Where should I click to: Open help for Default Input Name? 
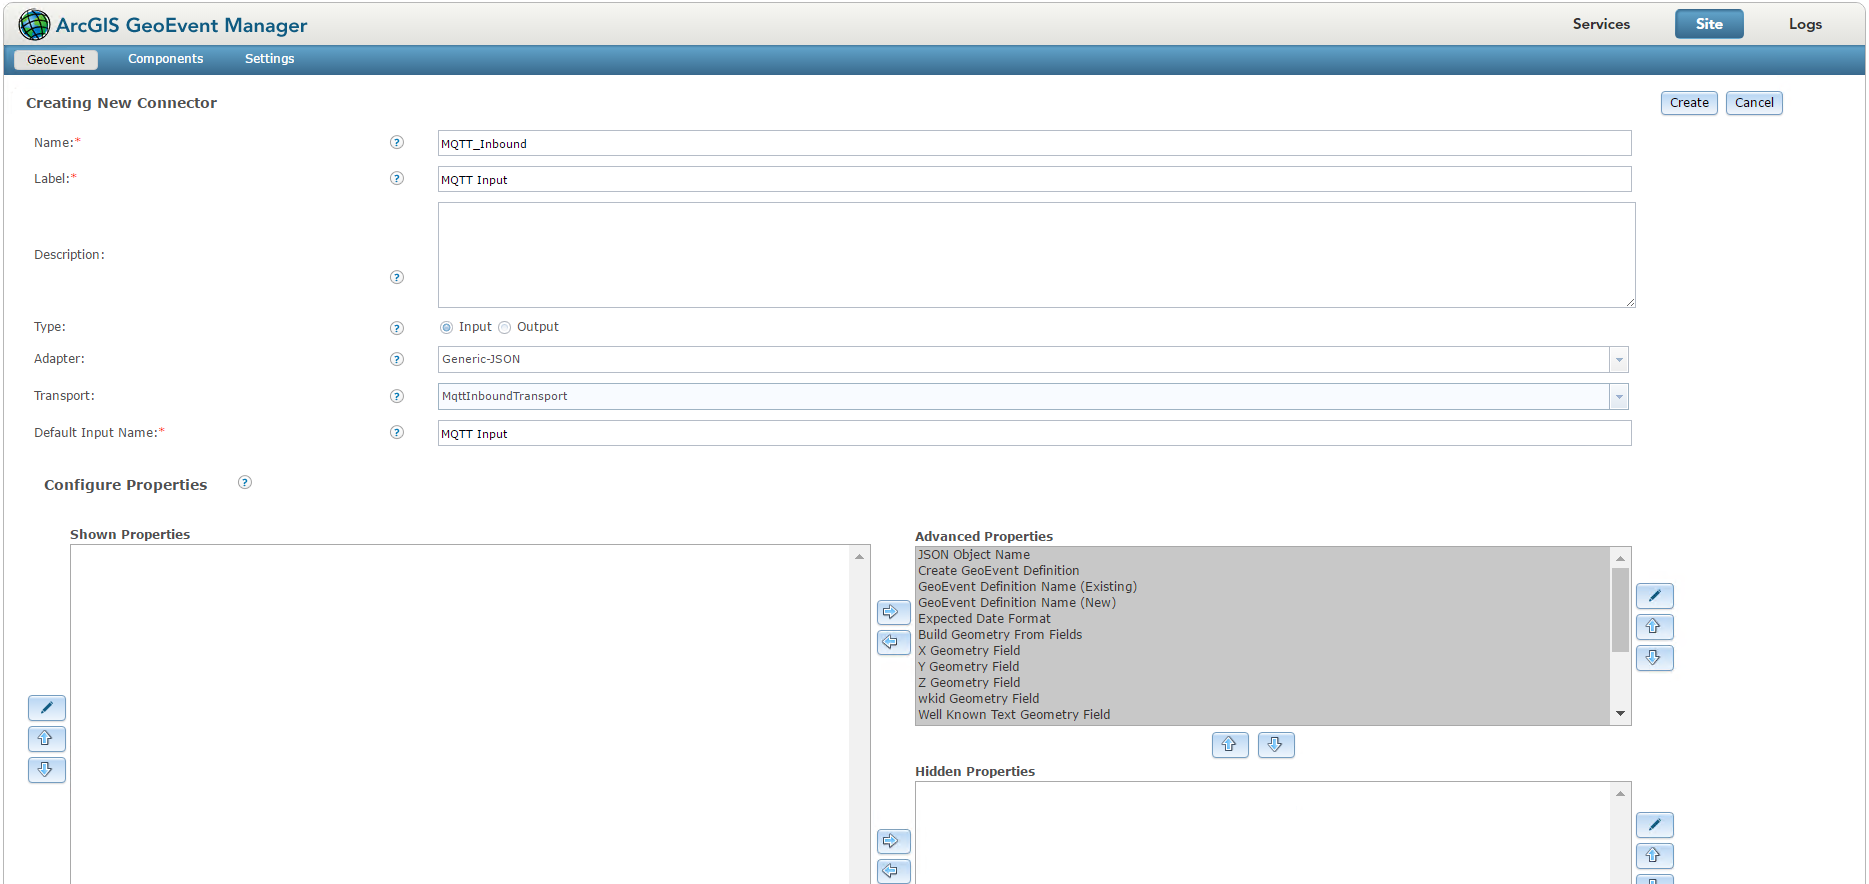point(397,433)
